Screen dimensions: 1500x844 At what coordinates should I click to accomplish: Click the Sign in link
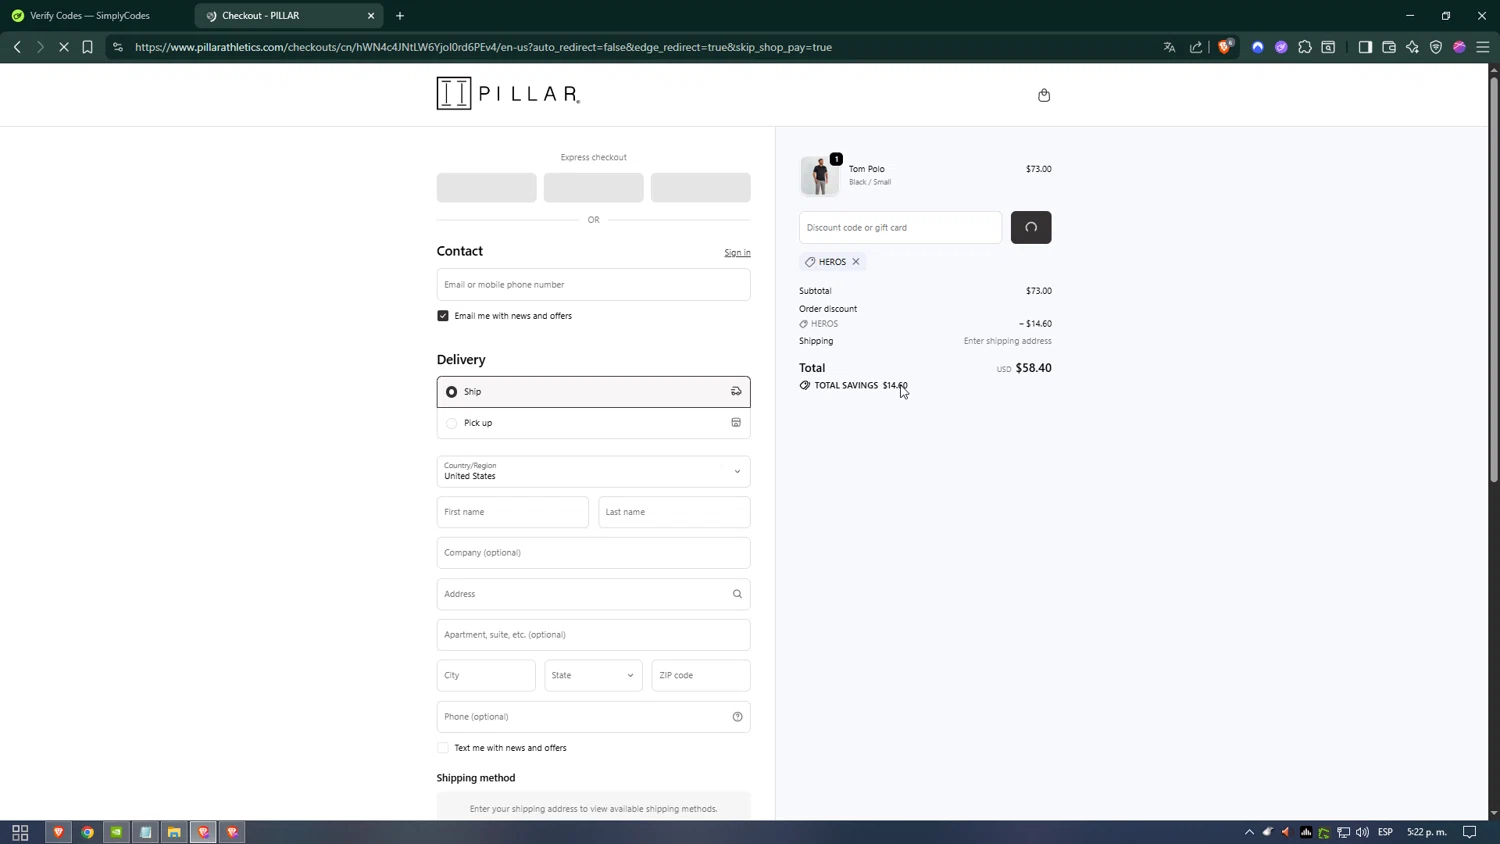[737, 253]
